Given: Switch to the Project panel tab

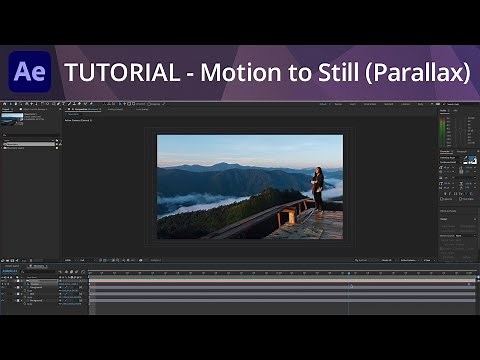Looking at the screenshot, I should point(6,109).
